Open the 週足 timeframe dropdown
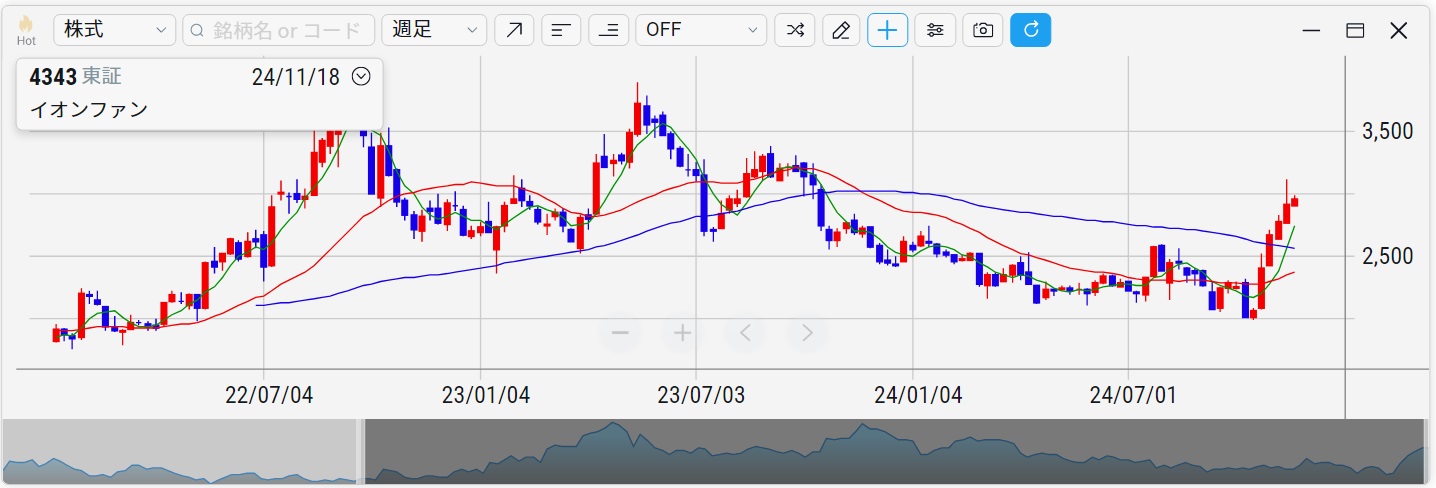 point(434,30)
